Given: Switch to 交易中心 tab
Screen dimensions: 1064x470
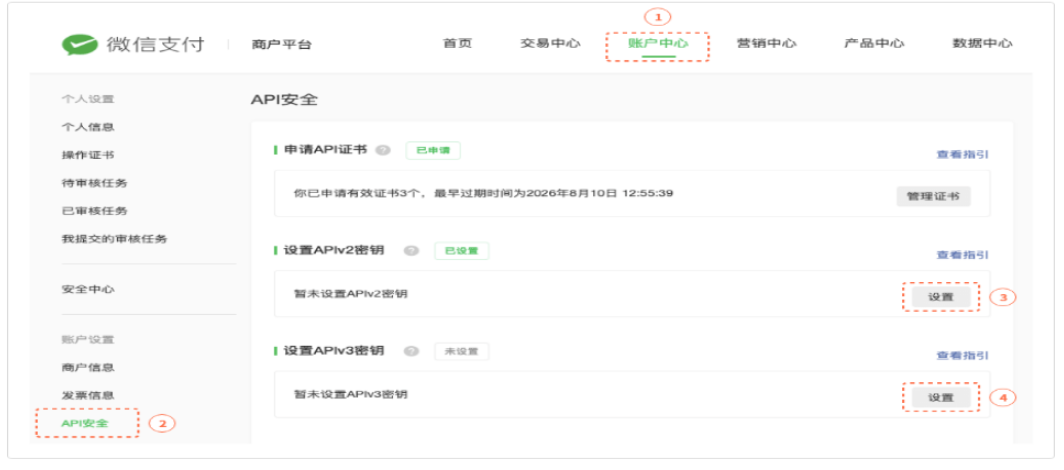Looking at the screenshot, I should click(550, 44).
